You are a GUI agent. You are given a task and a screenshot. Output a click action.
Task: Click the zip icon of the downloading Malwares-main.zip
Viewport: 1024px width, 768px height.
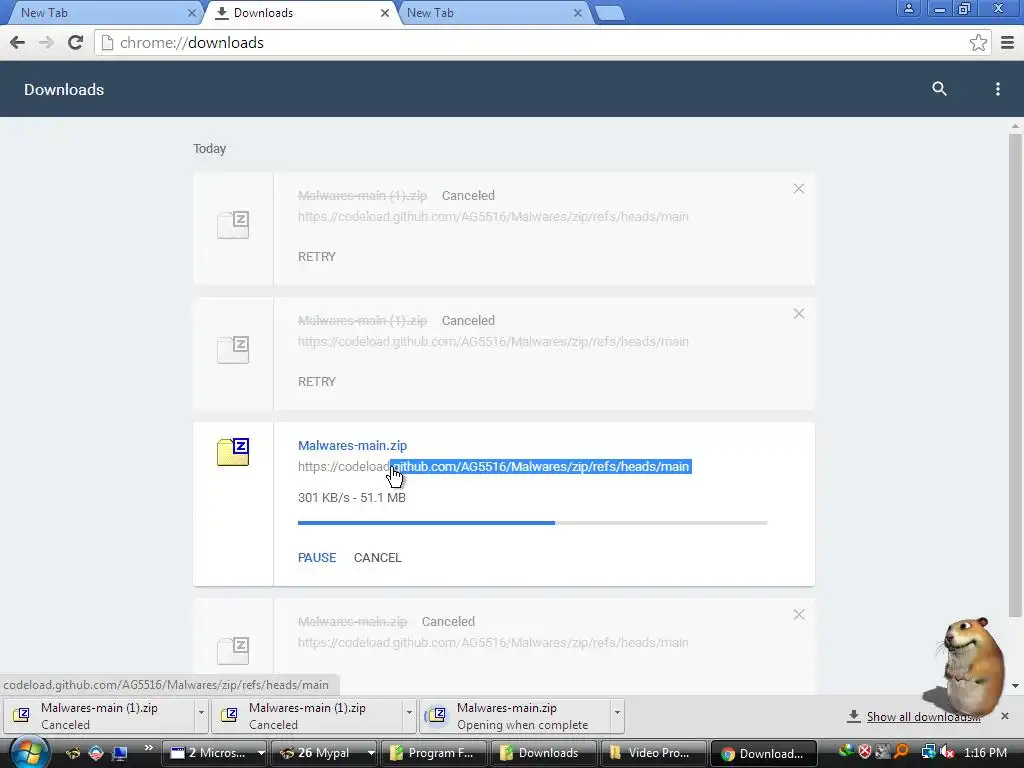point(233,452)
